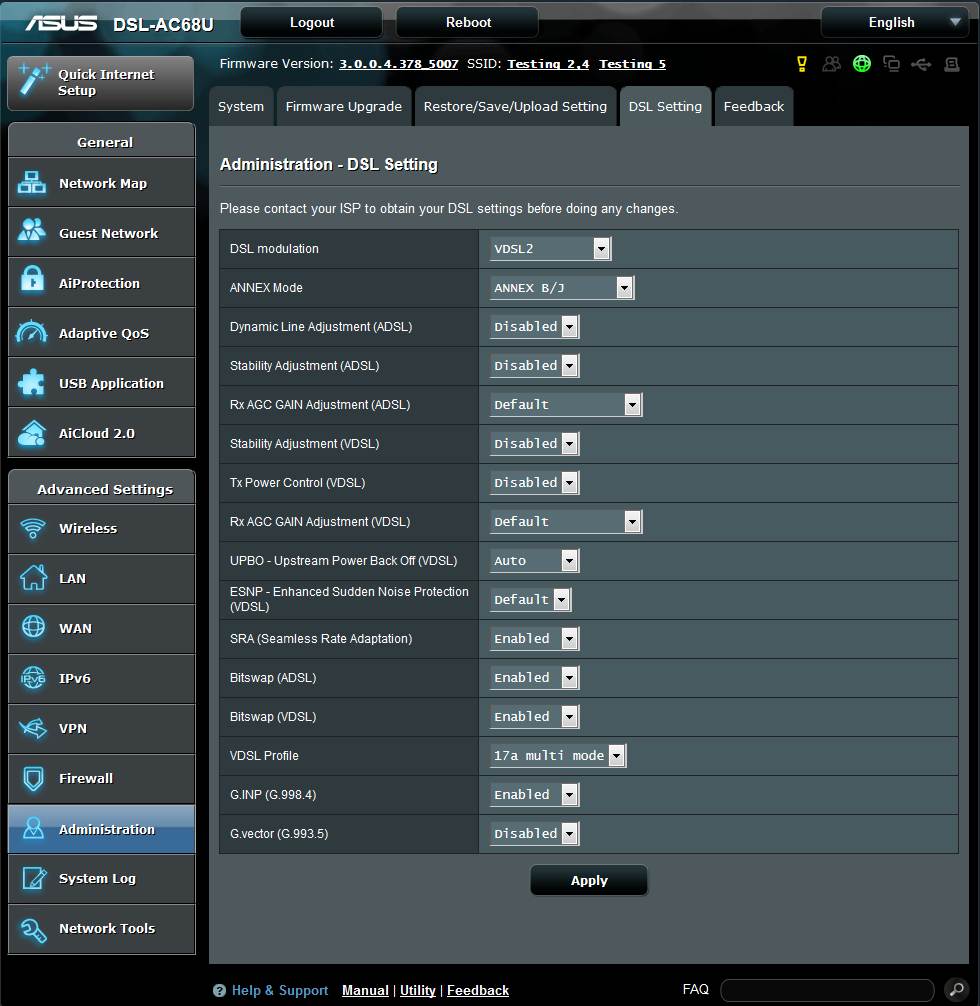This screenshot has height=1006, width=980.
Task: Open the DSL modulation dropdown
Action: coord(550,248)
